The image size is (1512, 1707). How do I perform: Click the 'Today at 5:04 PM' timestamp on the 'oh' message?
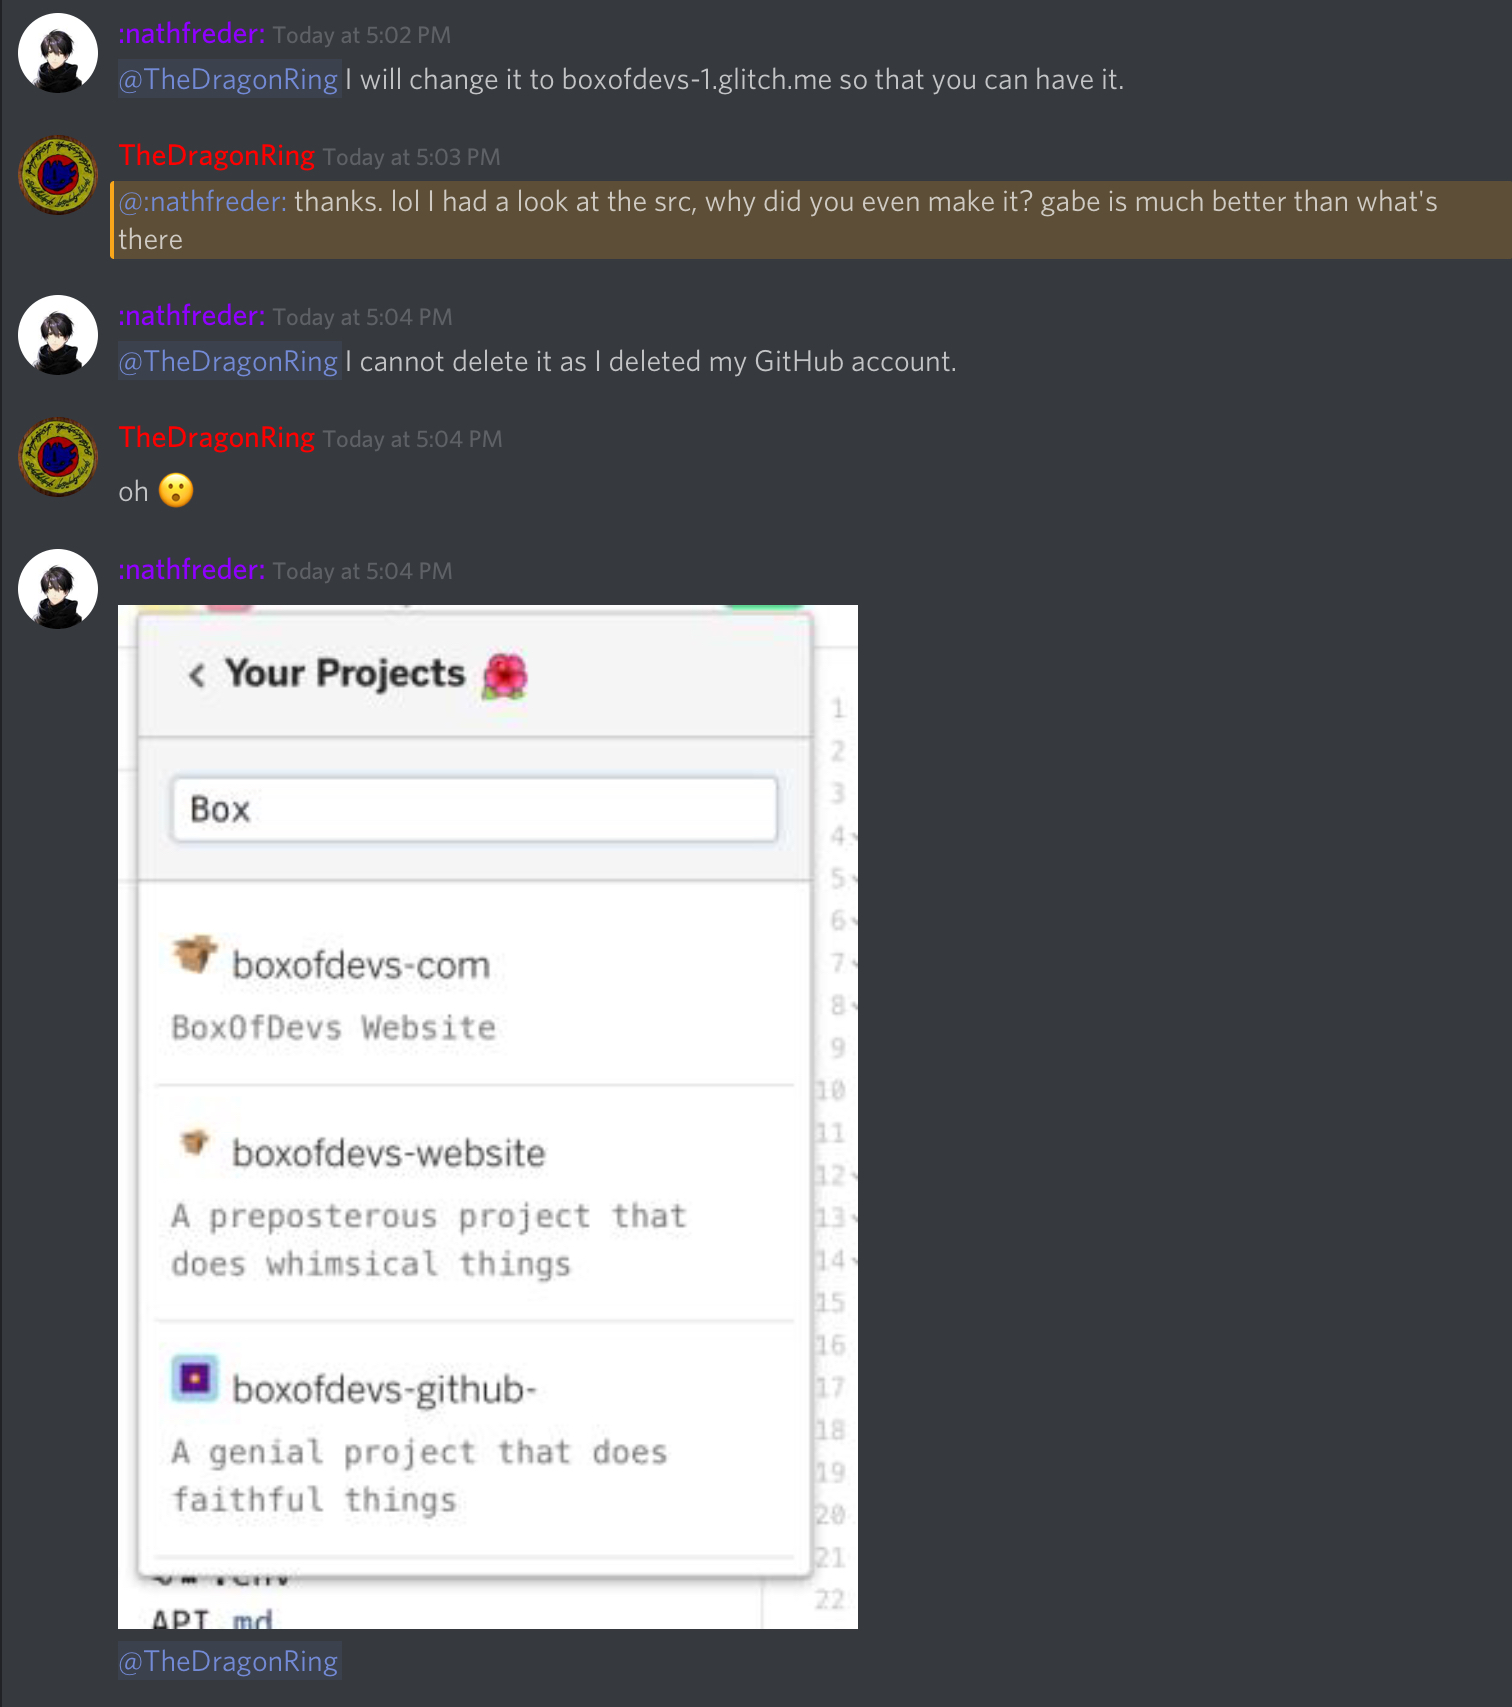(x=412, y=439)
